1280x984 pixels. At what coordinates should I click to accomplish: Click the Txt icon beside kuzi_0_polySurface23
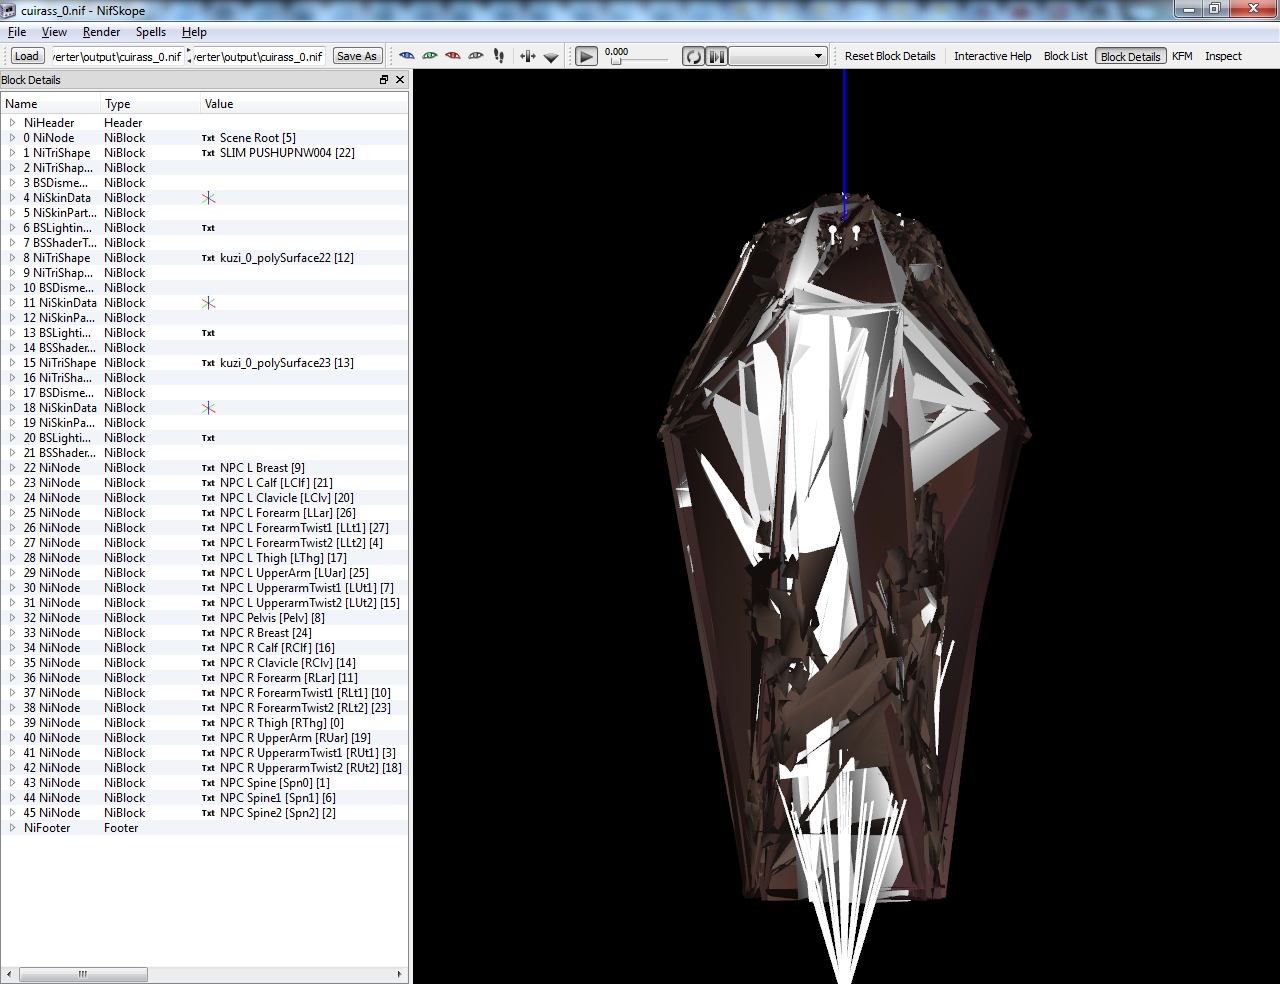208,363
